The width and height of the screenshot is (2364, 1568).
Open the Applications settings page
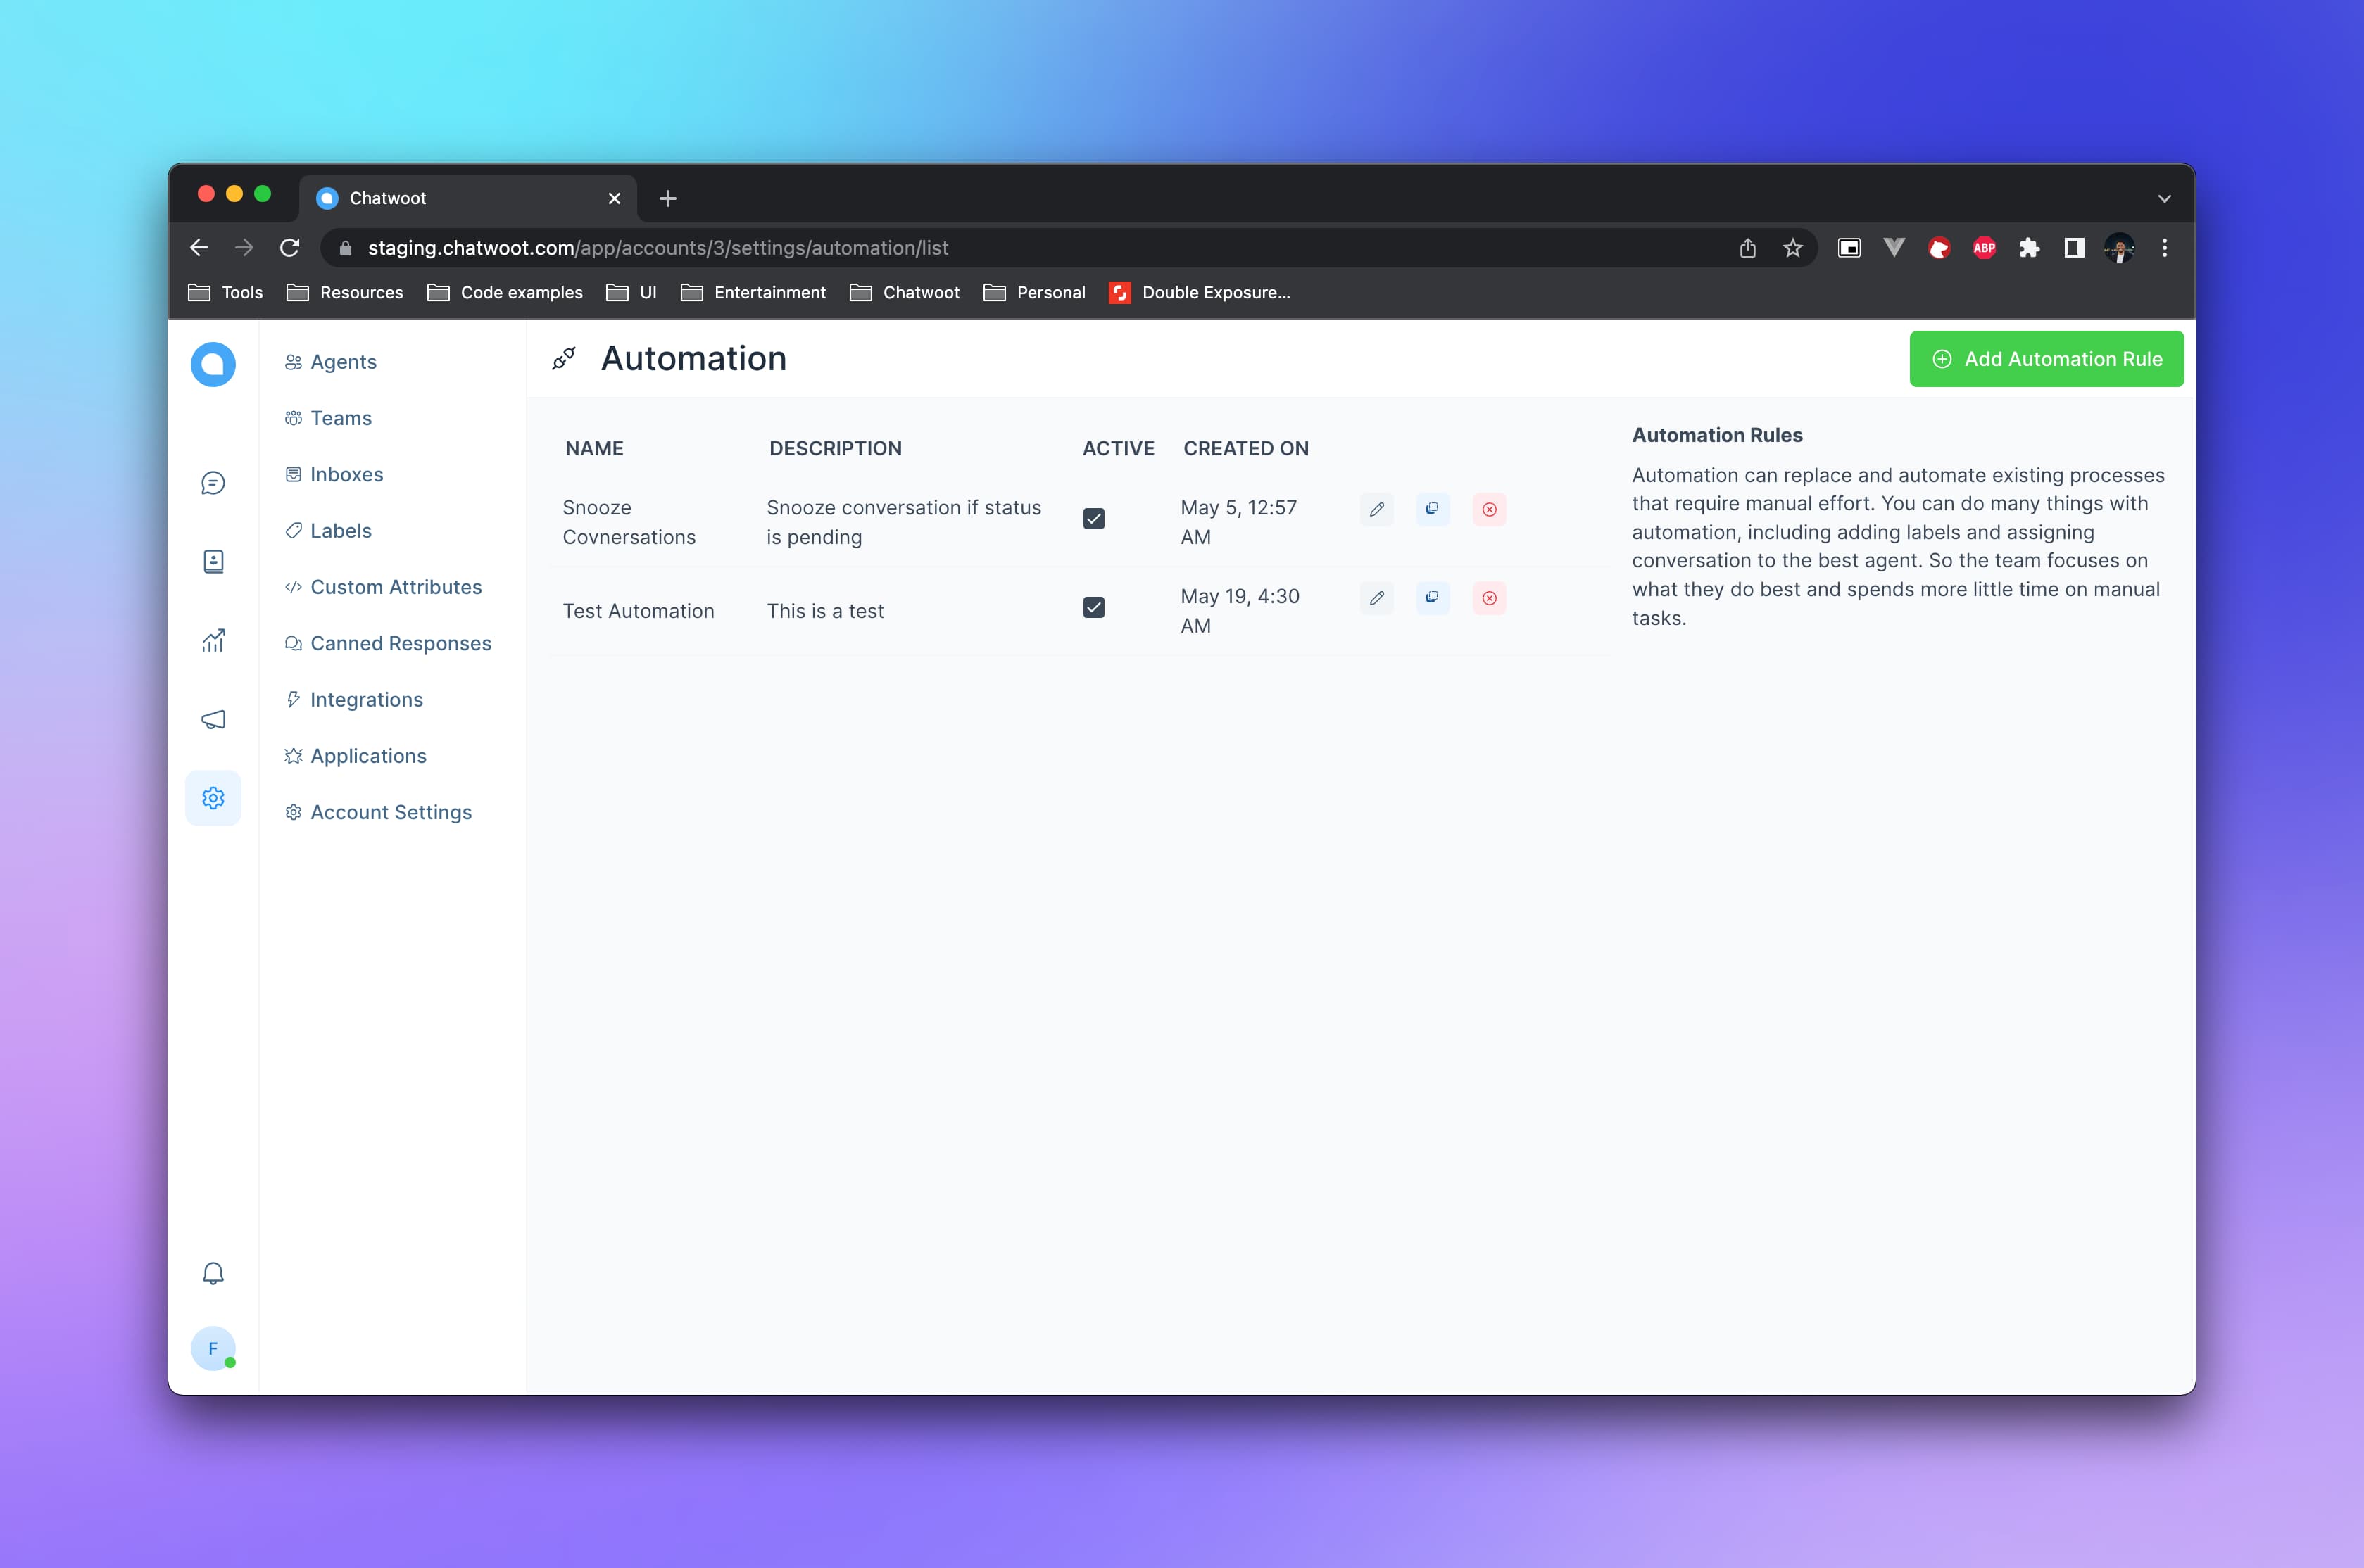367,754
